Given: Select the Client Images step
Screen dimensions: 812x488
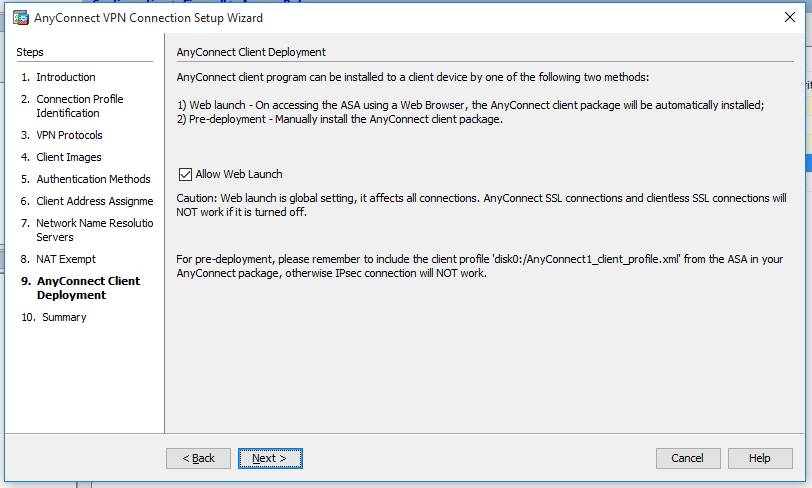Looking at the screenshot, I should coord(69,157).
